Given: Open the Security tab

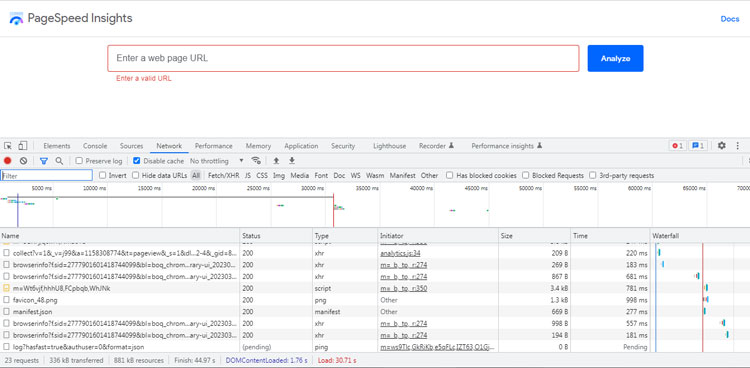Looking at the screenshot, I should click(x=343, y=146).
